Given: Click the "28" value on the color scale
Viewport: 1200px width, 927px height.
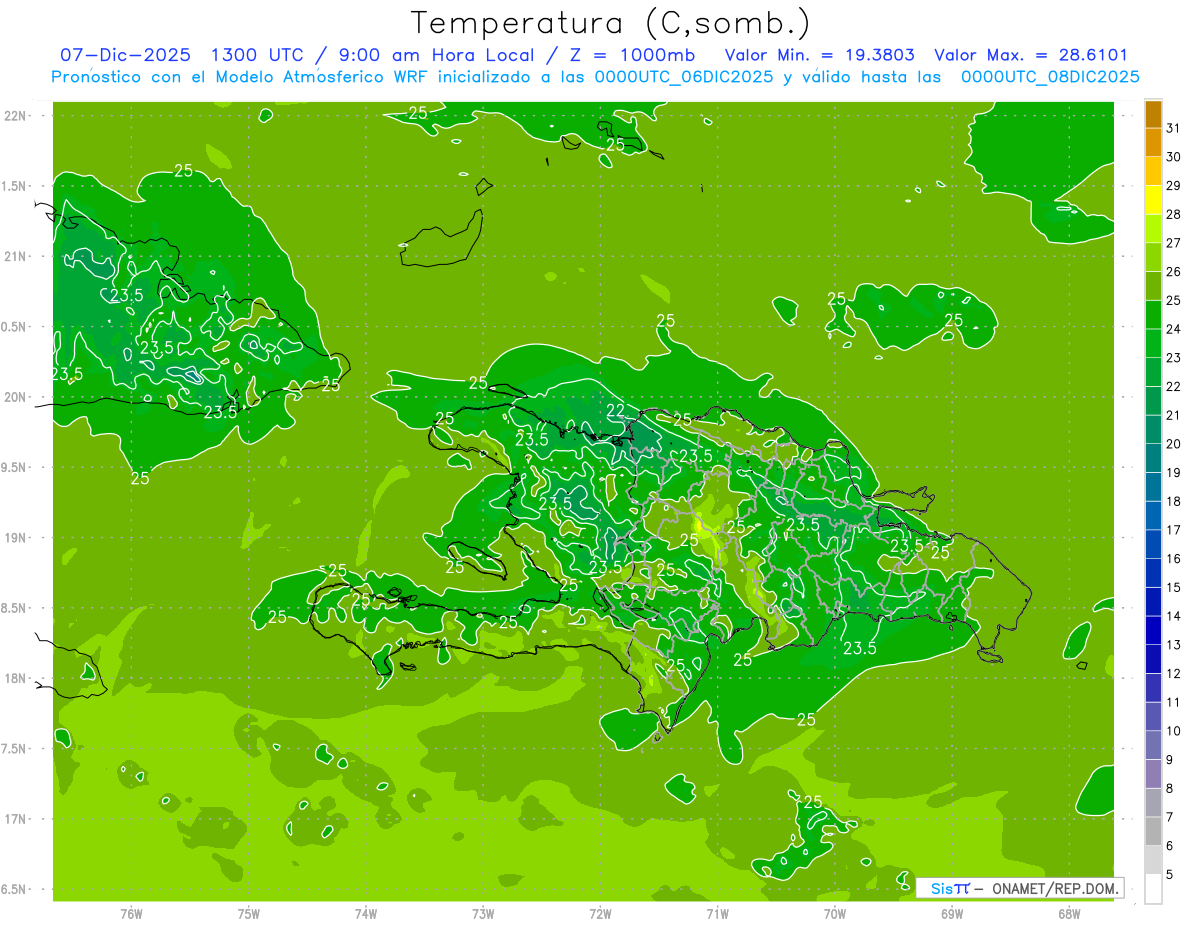Looking at the screenshot, I should point(1174,215).
